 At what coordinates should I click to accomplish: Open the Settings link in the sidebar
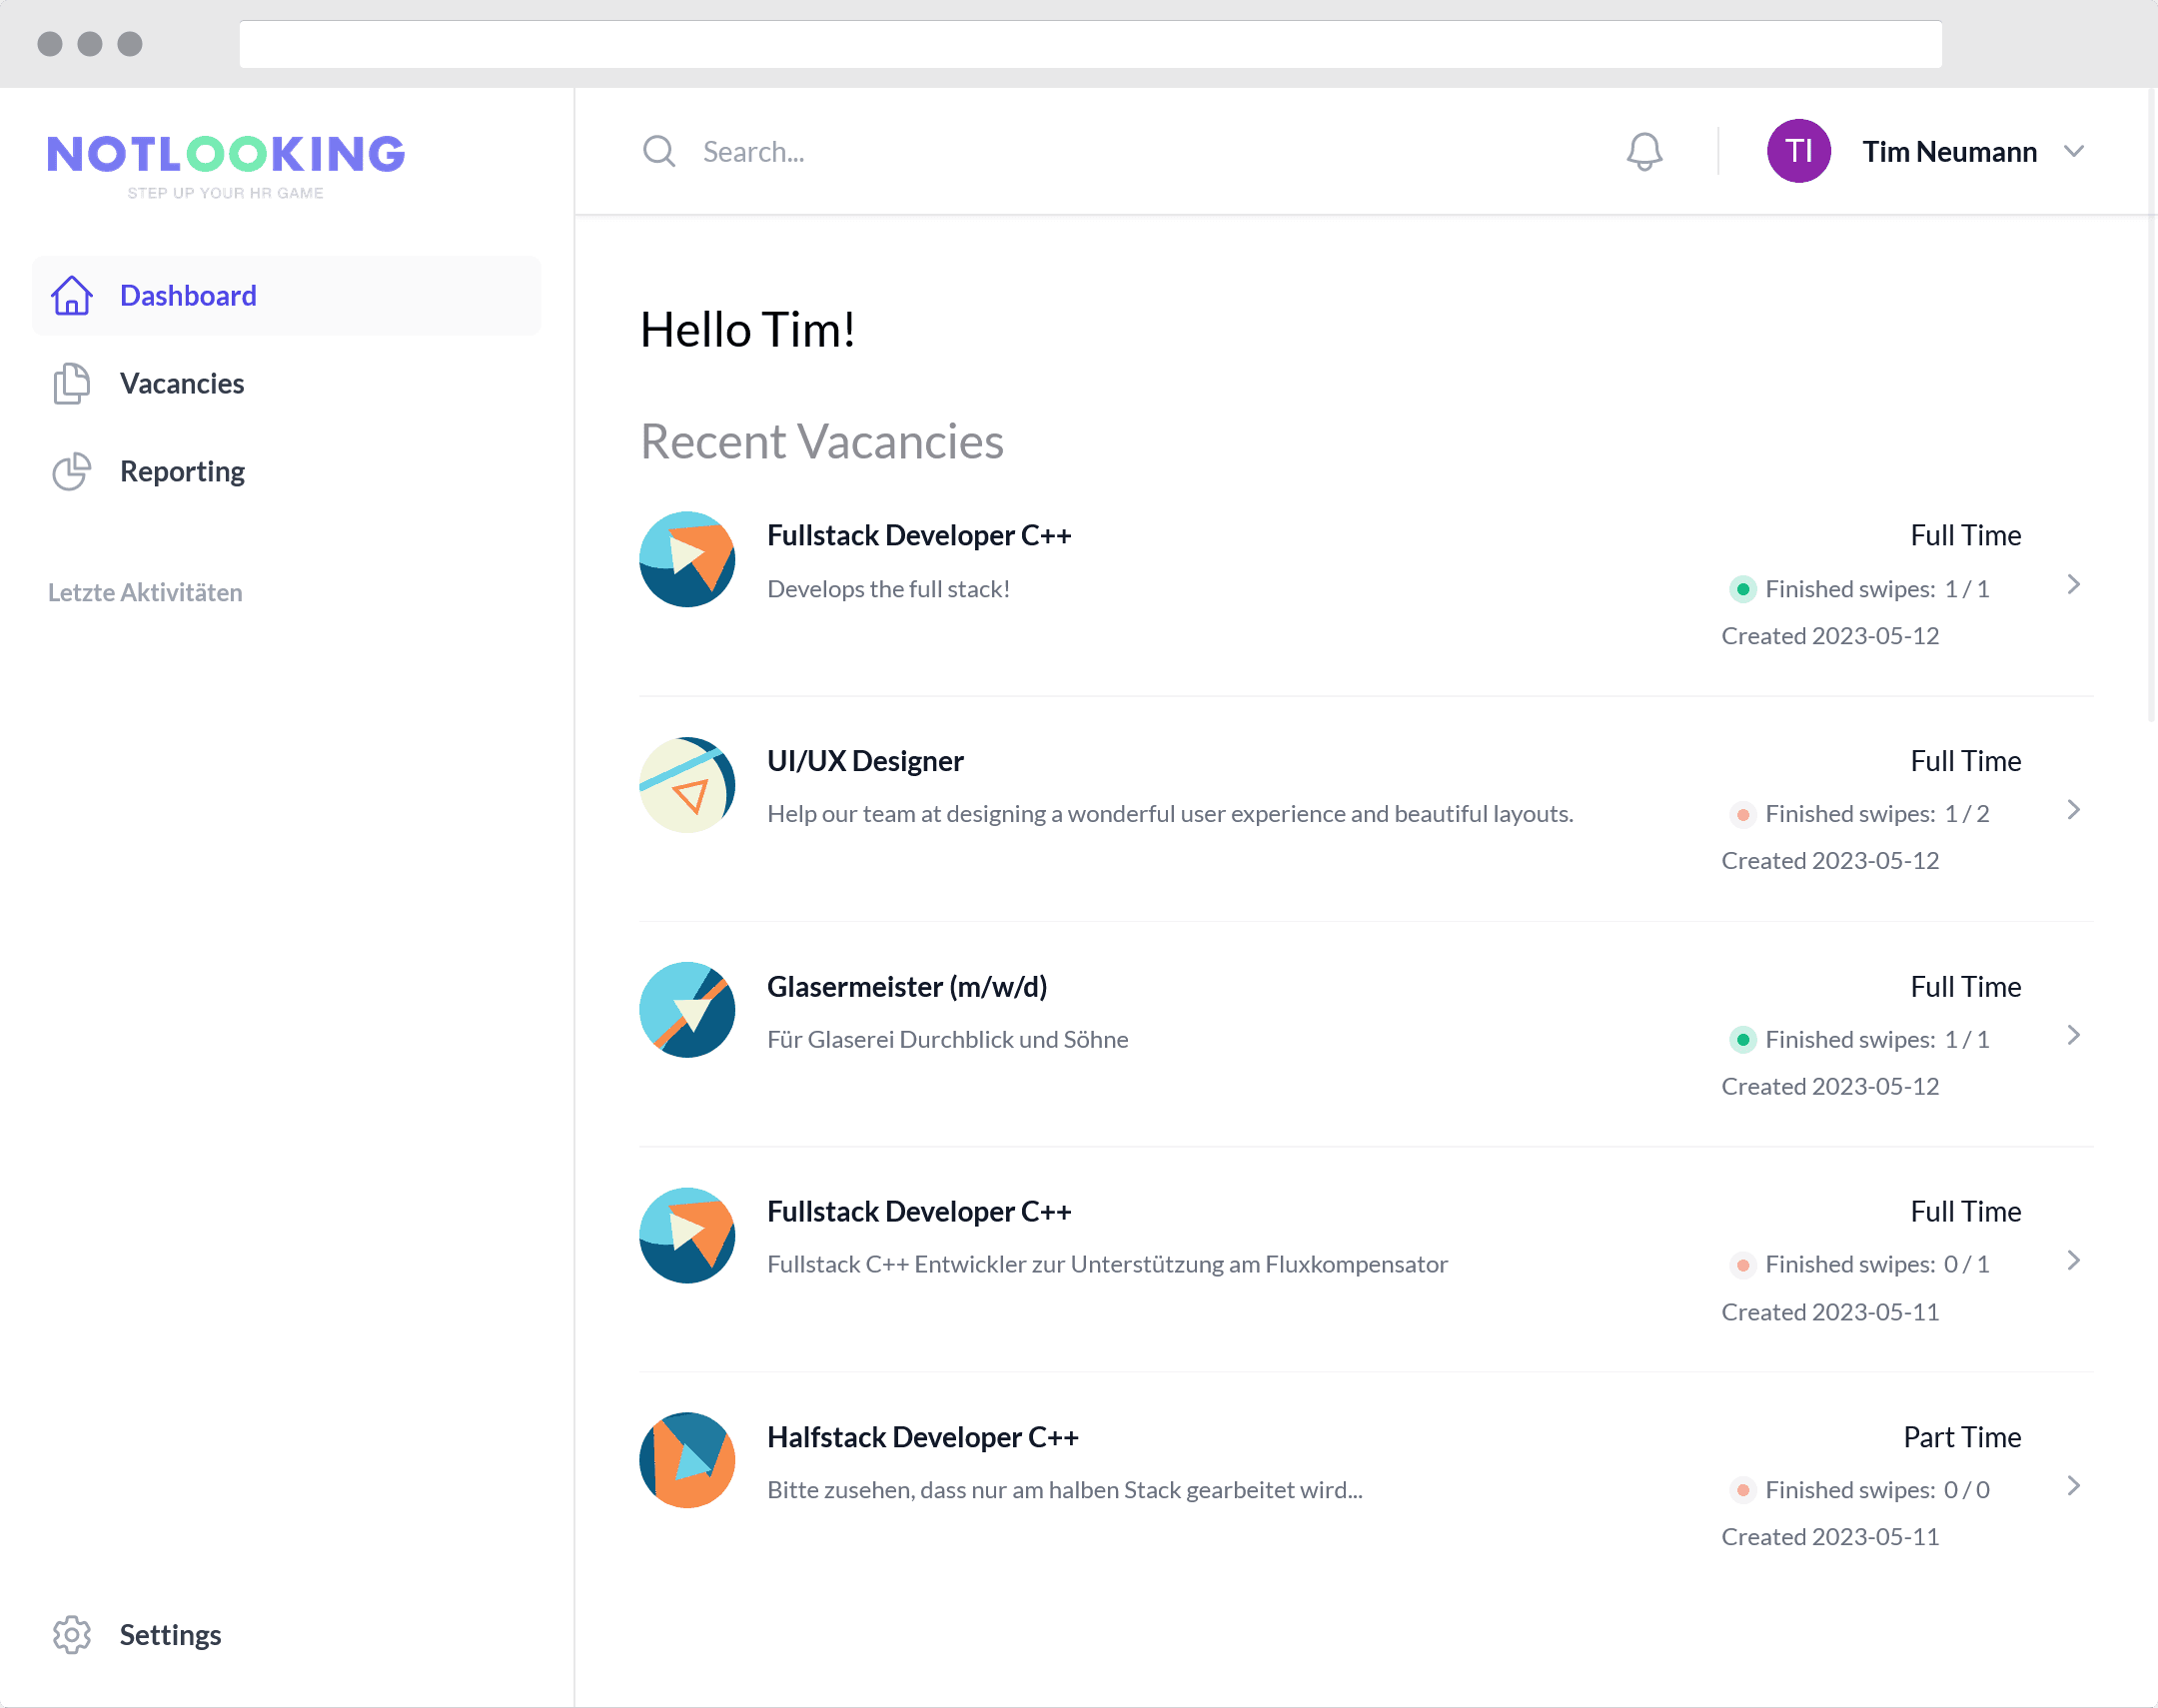(x=170, y=1635)
